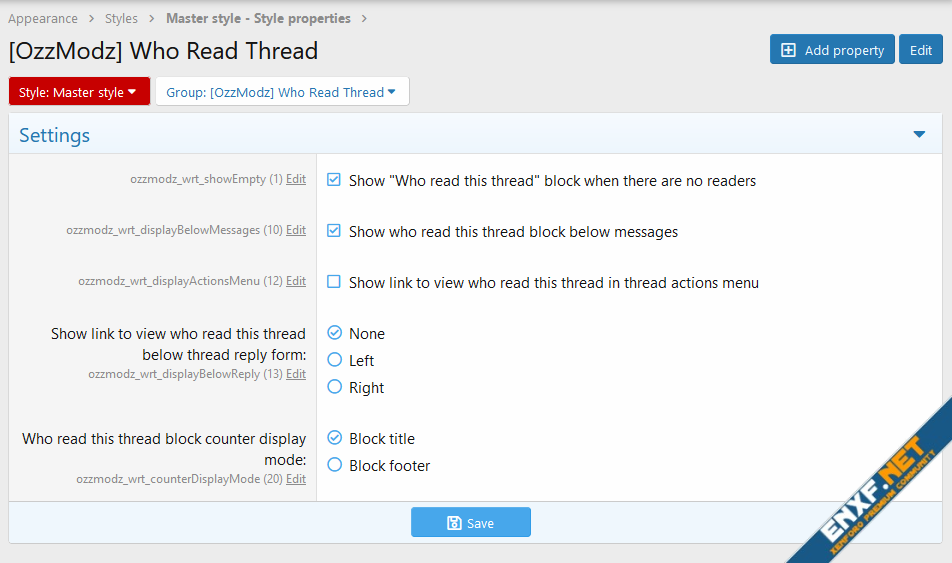Choose the Right radio option

pyautogui.click(x=335, y=387)
